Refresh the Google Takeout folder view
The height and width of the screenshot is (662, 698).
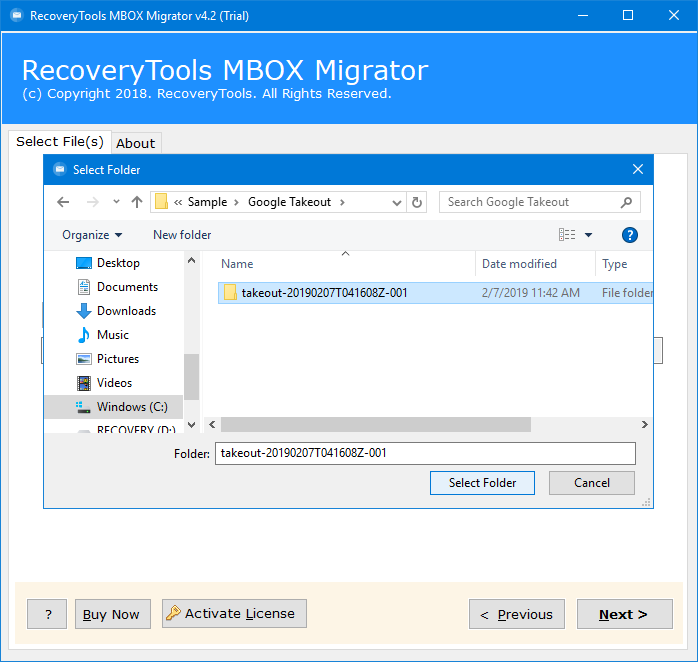(417, 202)
